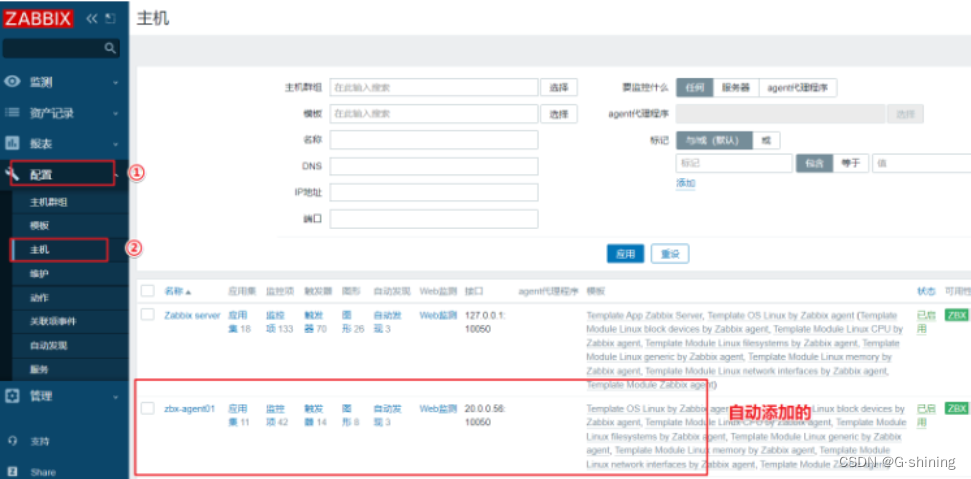Click 选择 button beside 模板 field
Viewport: 971px width, 479px height.
pyautogui.click(x=559, y=114)
